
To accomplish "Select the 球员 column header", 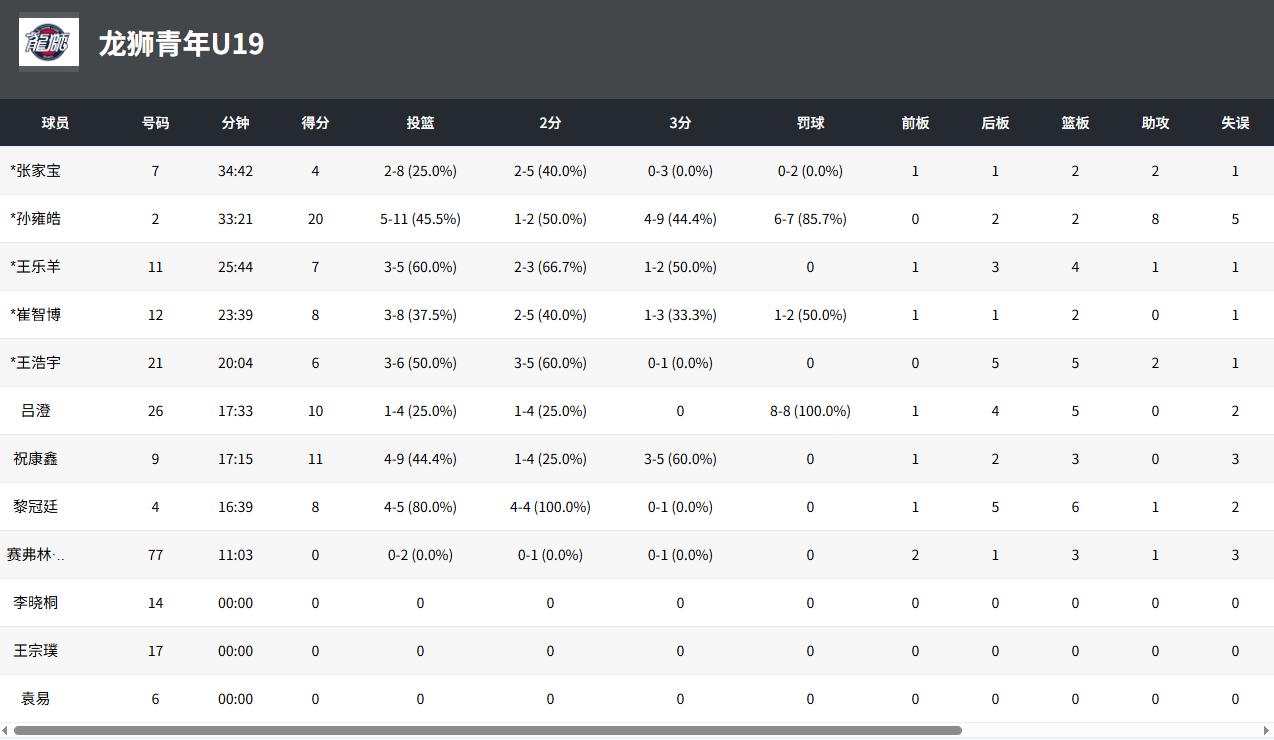I will (x=55, y=123).
